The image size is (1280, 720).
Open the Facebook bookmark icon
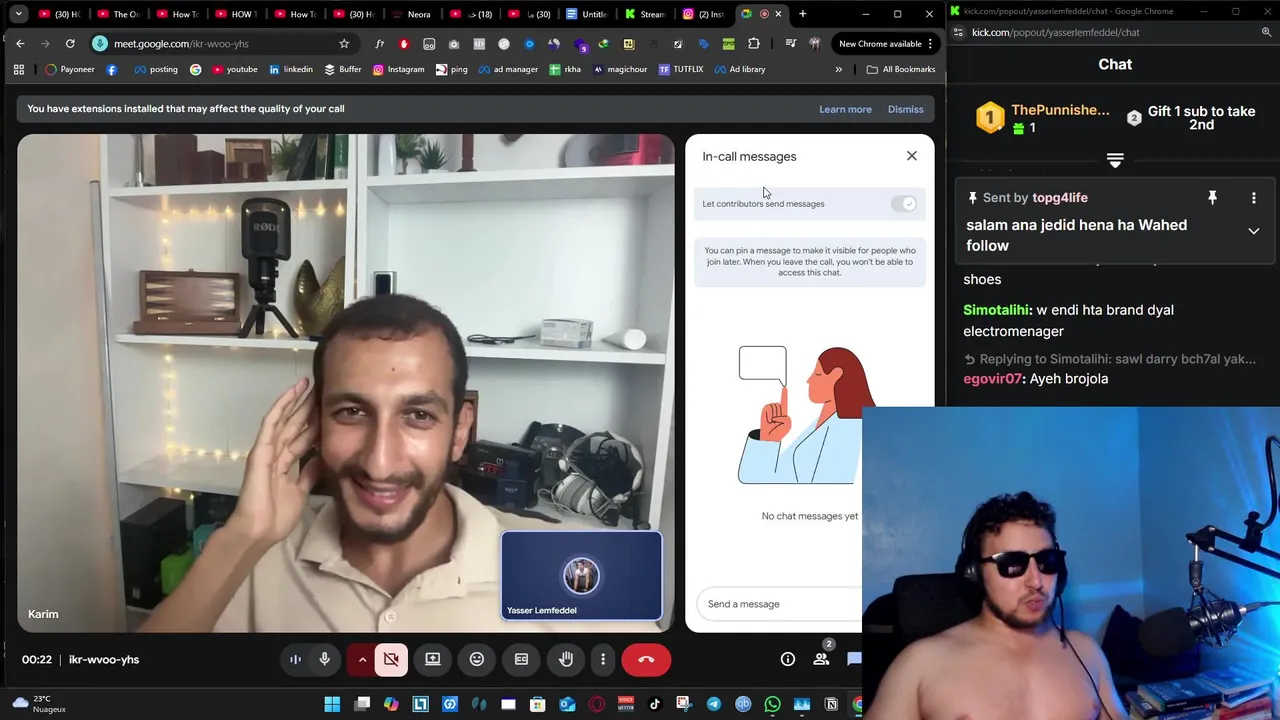(111, 69)
